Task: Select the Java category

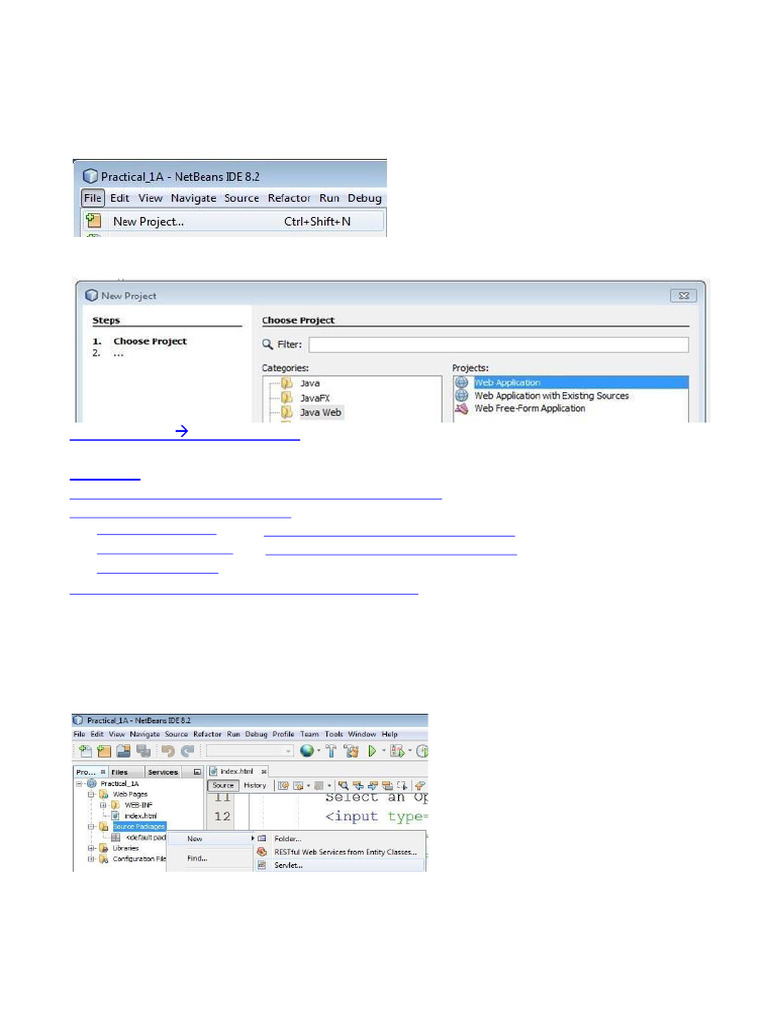Action: 310,383
